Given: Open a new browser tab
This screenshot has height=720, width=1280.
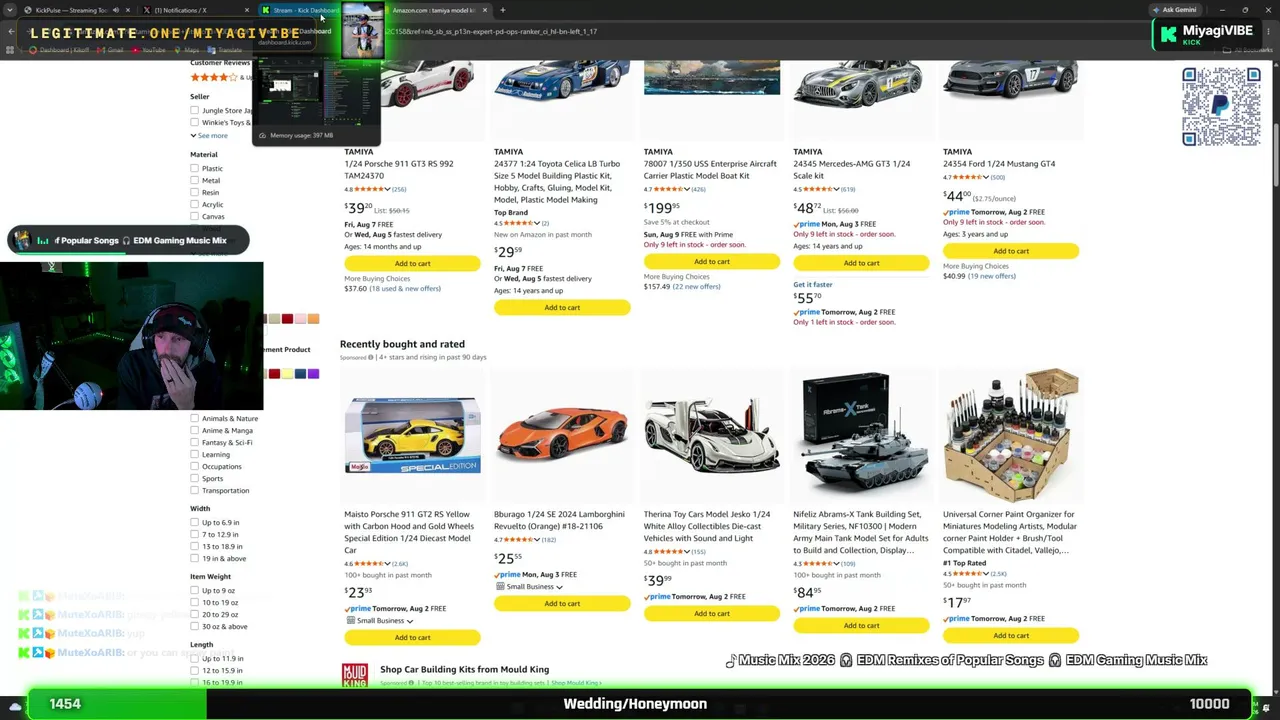Looking at the screenshot, I should click(x=502, y=10).
